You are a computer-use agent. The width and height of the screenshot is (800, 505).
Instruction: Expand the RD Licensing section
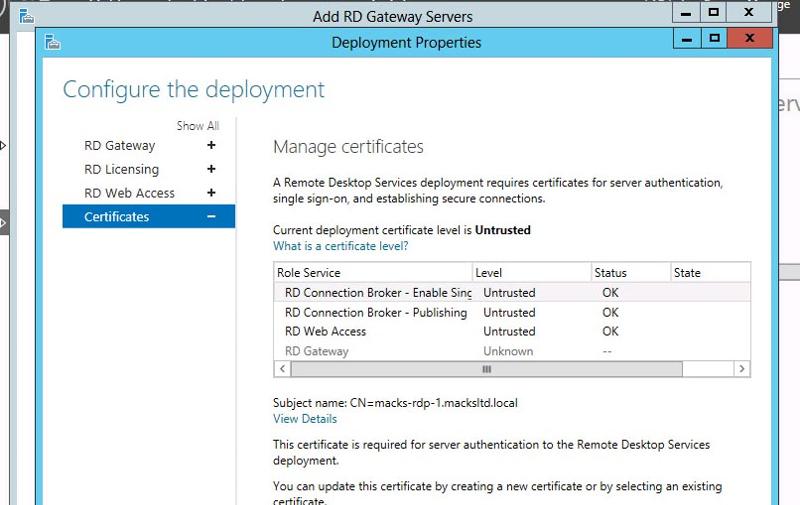pos(211,169)
